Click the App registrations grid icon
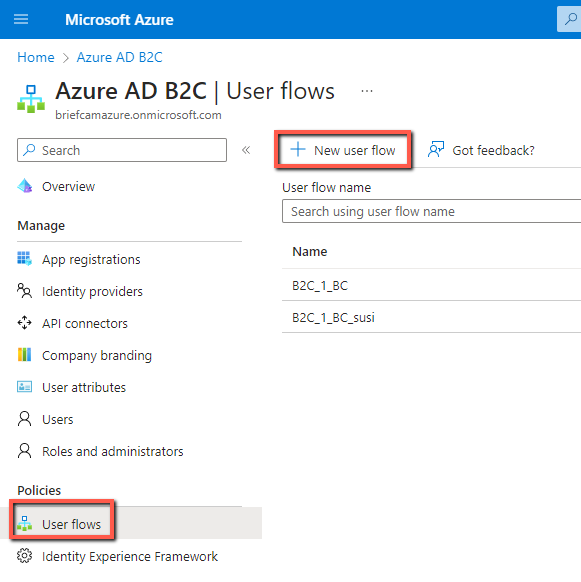Screen dimensions: 581x582 tap(25, 259)
